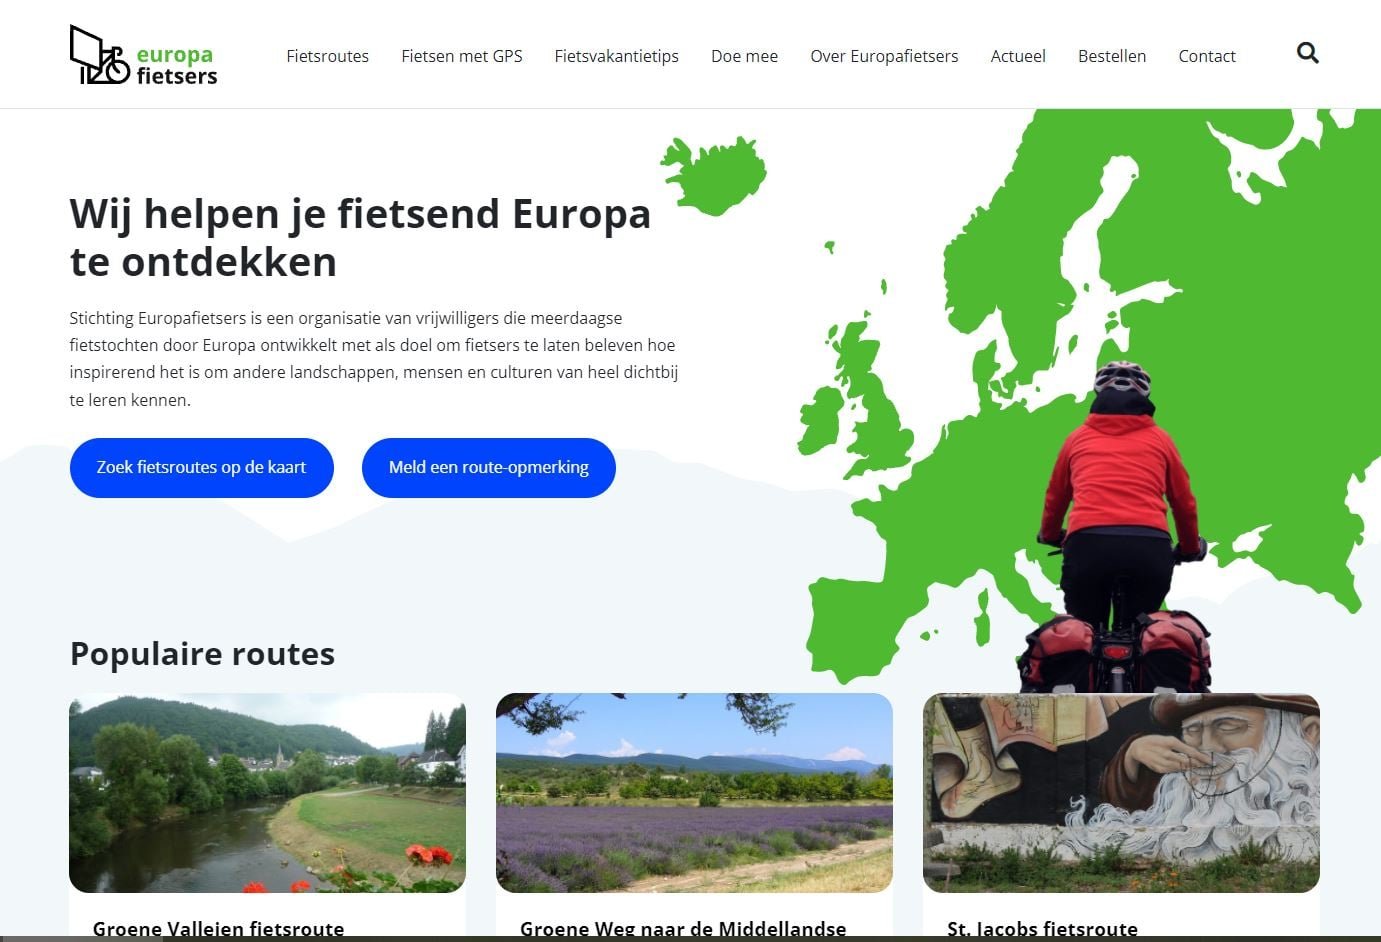The image size is (1381, 942).
Task: Open the lavender field route photo
Action: tap(694, 793)
